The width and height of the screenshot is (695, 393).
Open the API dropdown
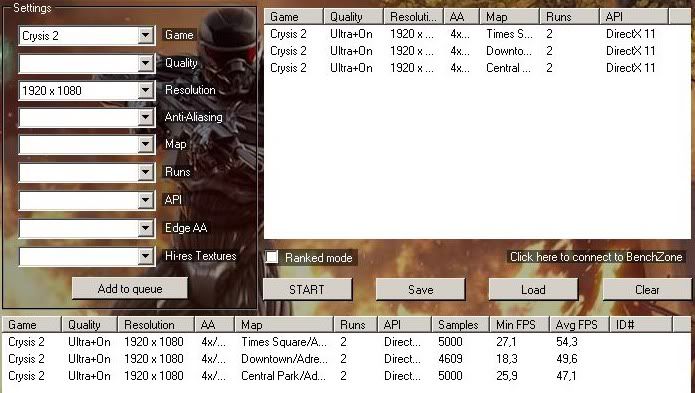[x=87, y=201]
